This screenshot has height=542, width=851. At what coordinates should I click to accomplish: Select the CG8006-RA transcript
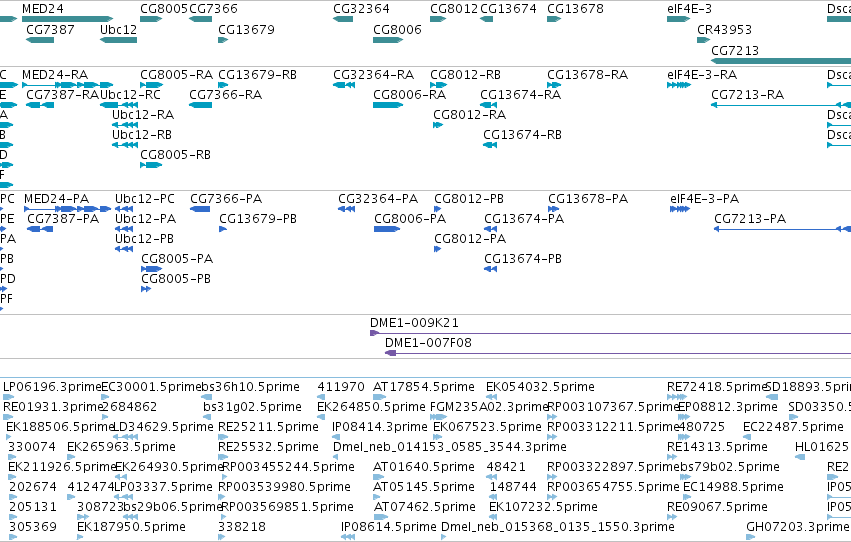[388, 105]
